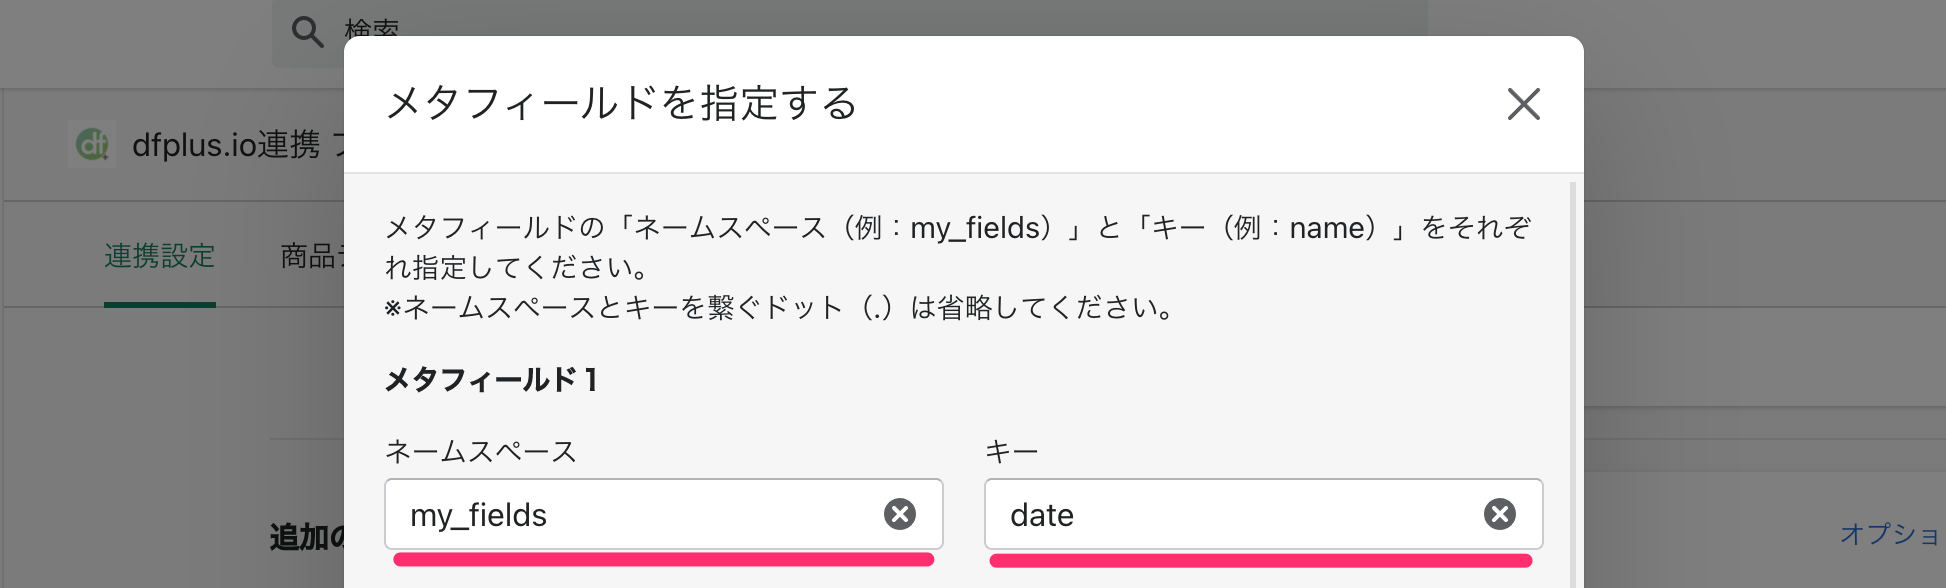Clear the my_fields namespace input
The image size is (1946, 588).
tap(900, 514)
